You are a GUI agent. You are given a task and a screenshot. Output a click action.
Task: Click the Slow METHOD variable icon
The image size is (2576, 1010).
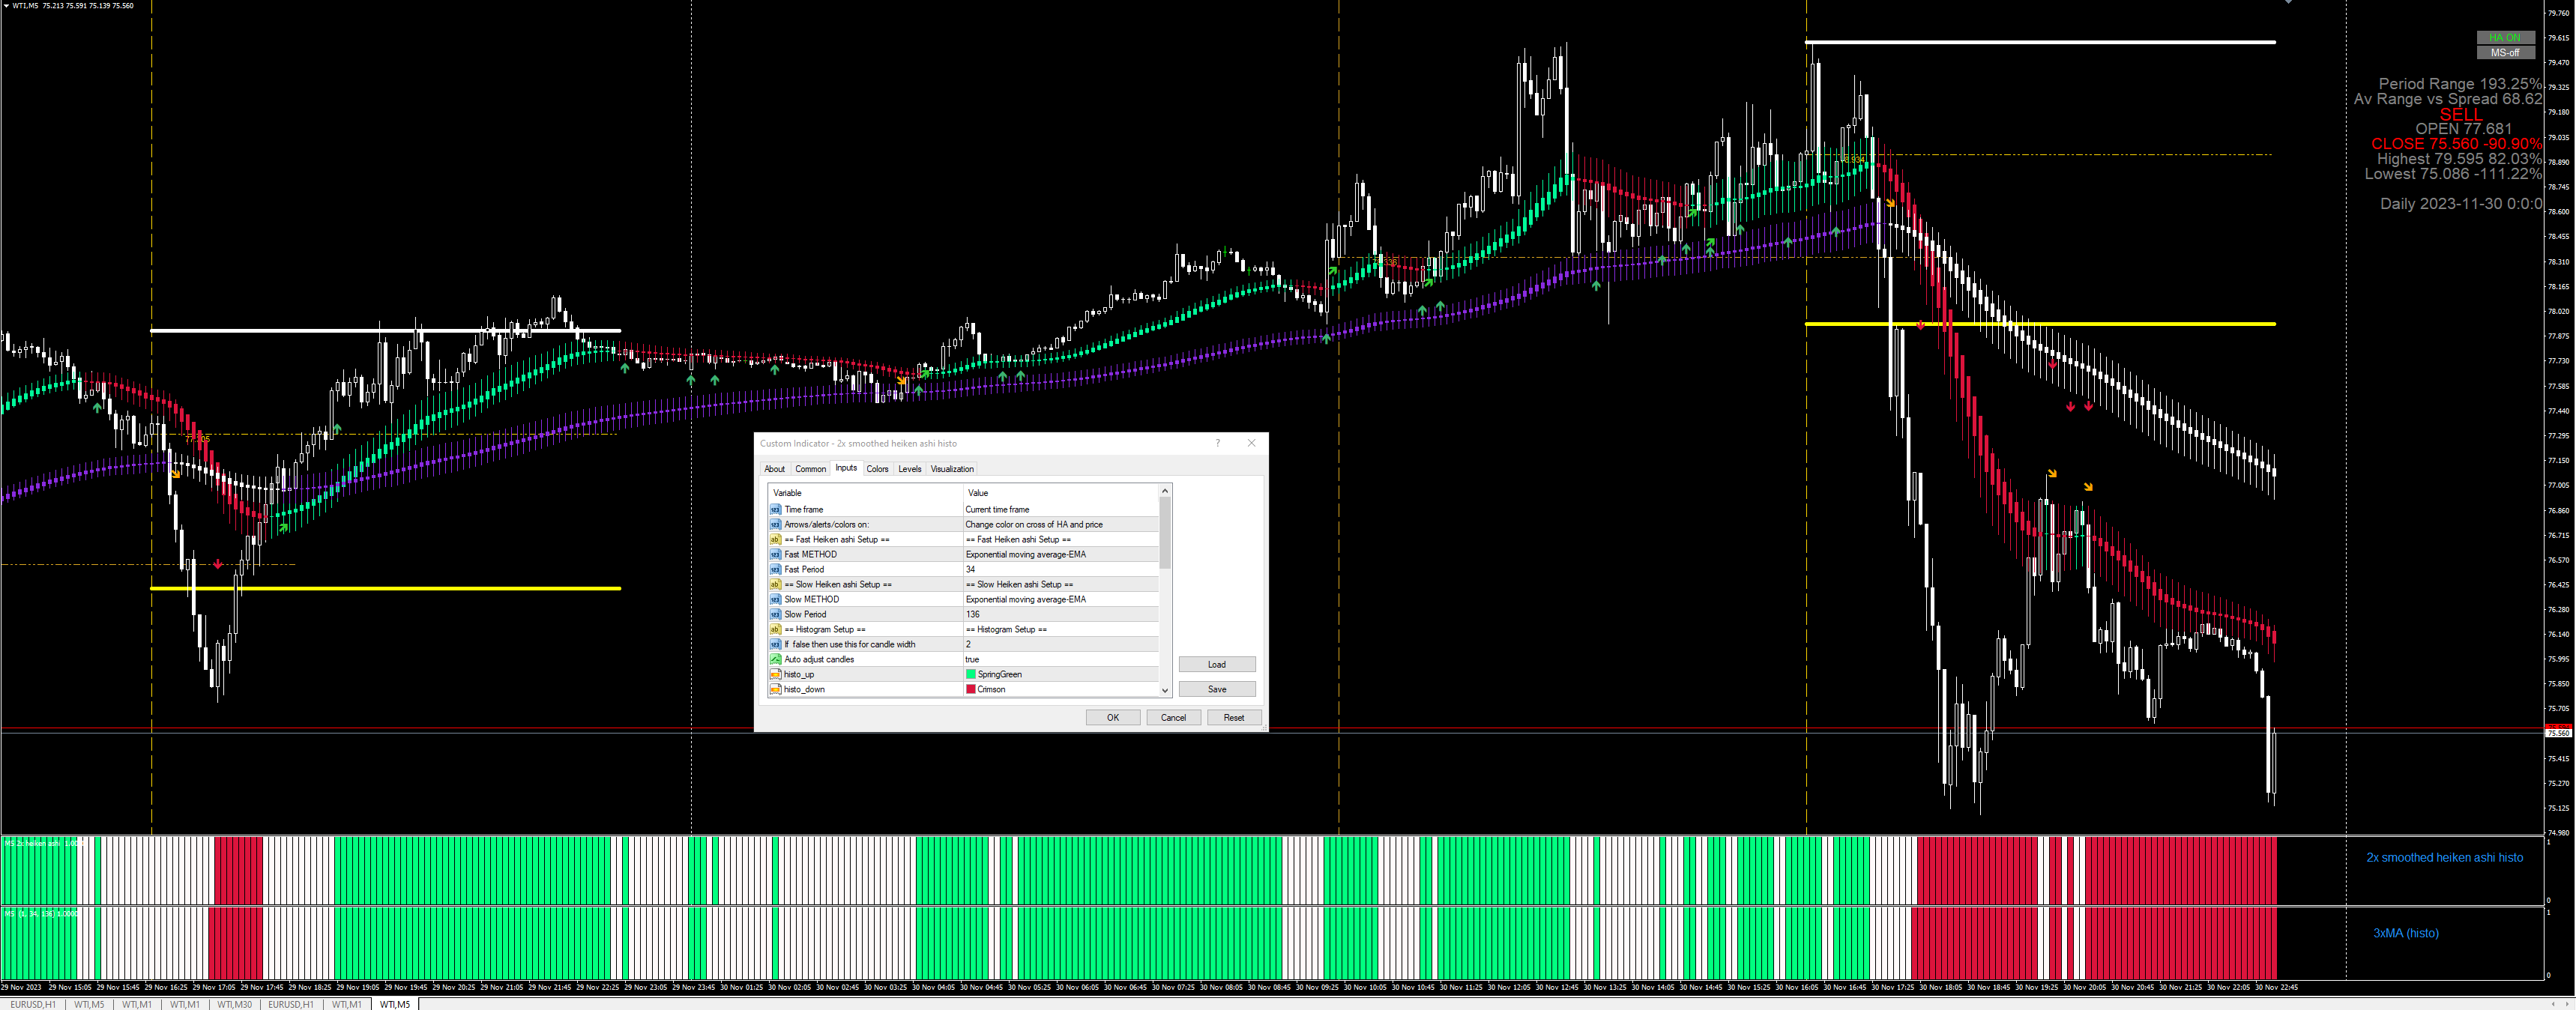775,599
